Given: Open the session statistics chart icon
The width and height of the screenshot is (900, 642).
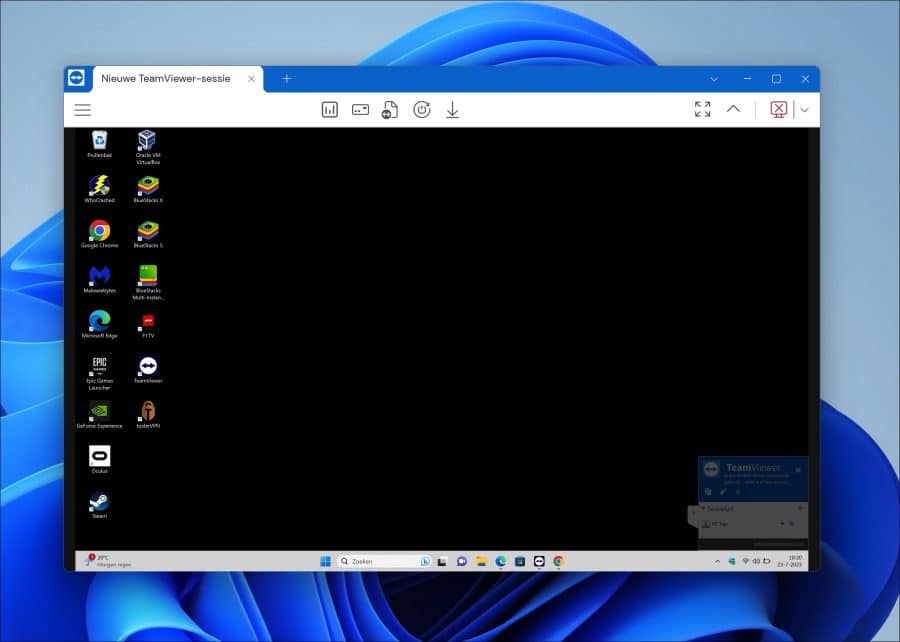Looking at the screenshot, I should [329, 110].
